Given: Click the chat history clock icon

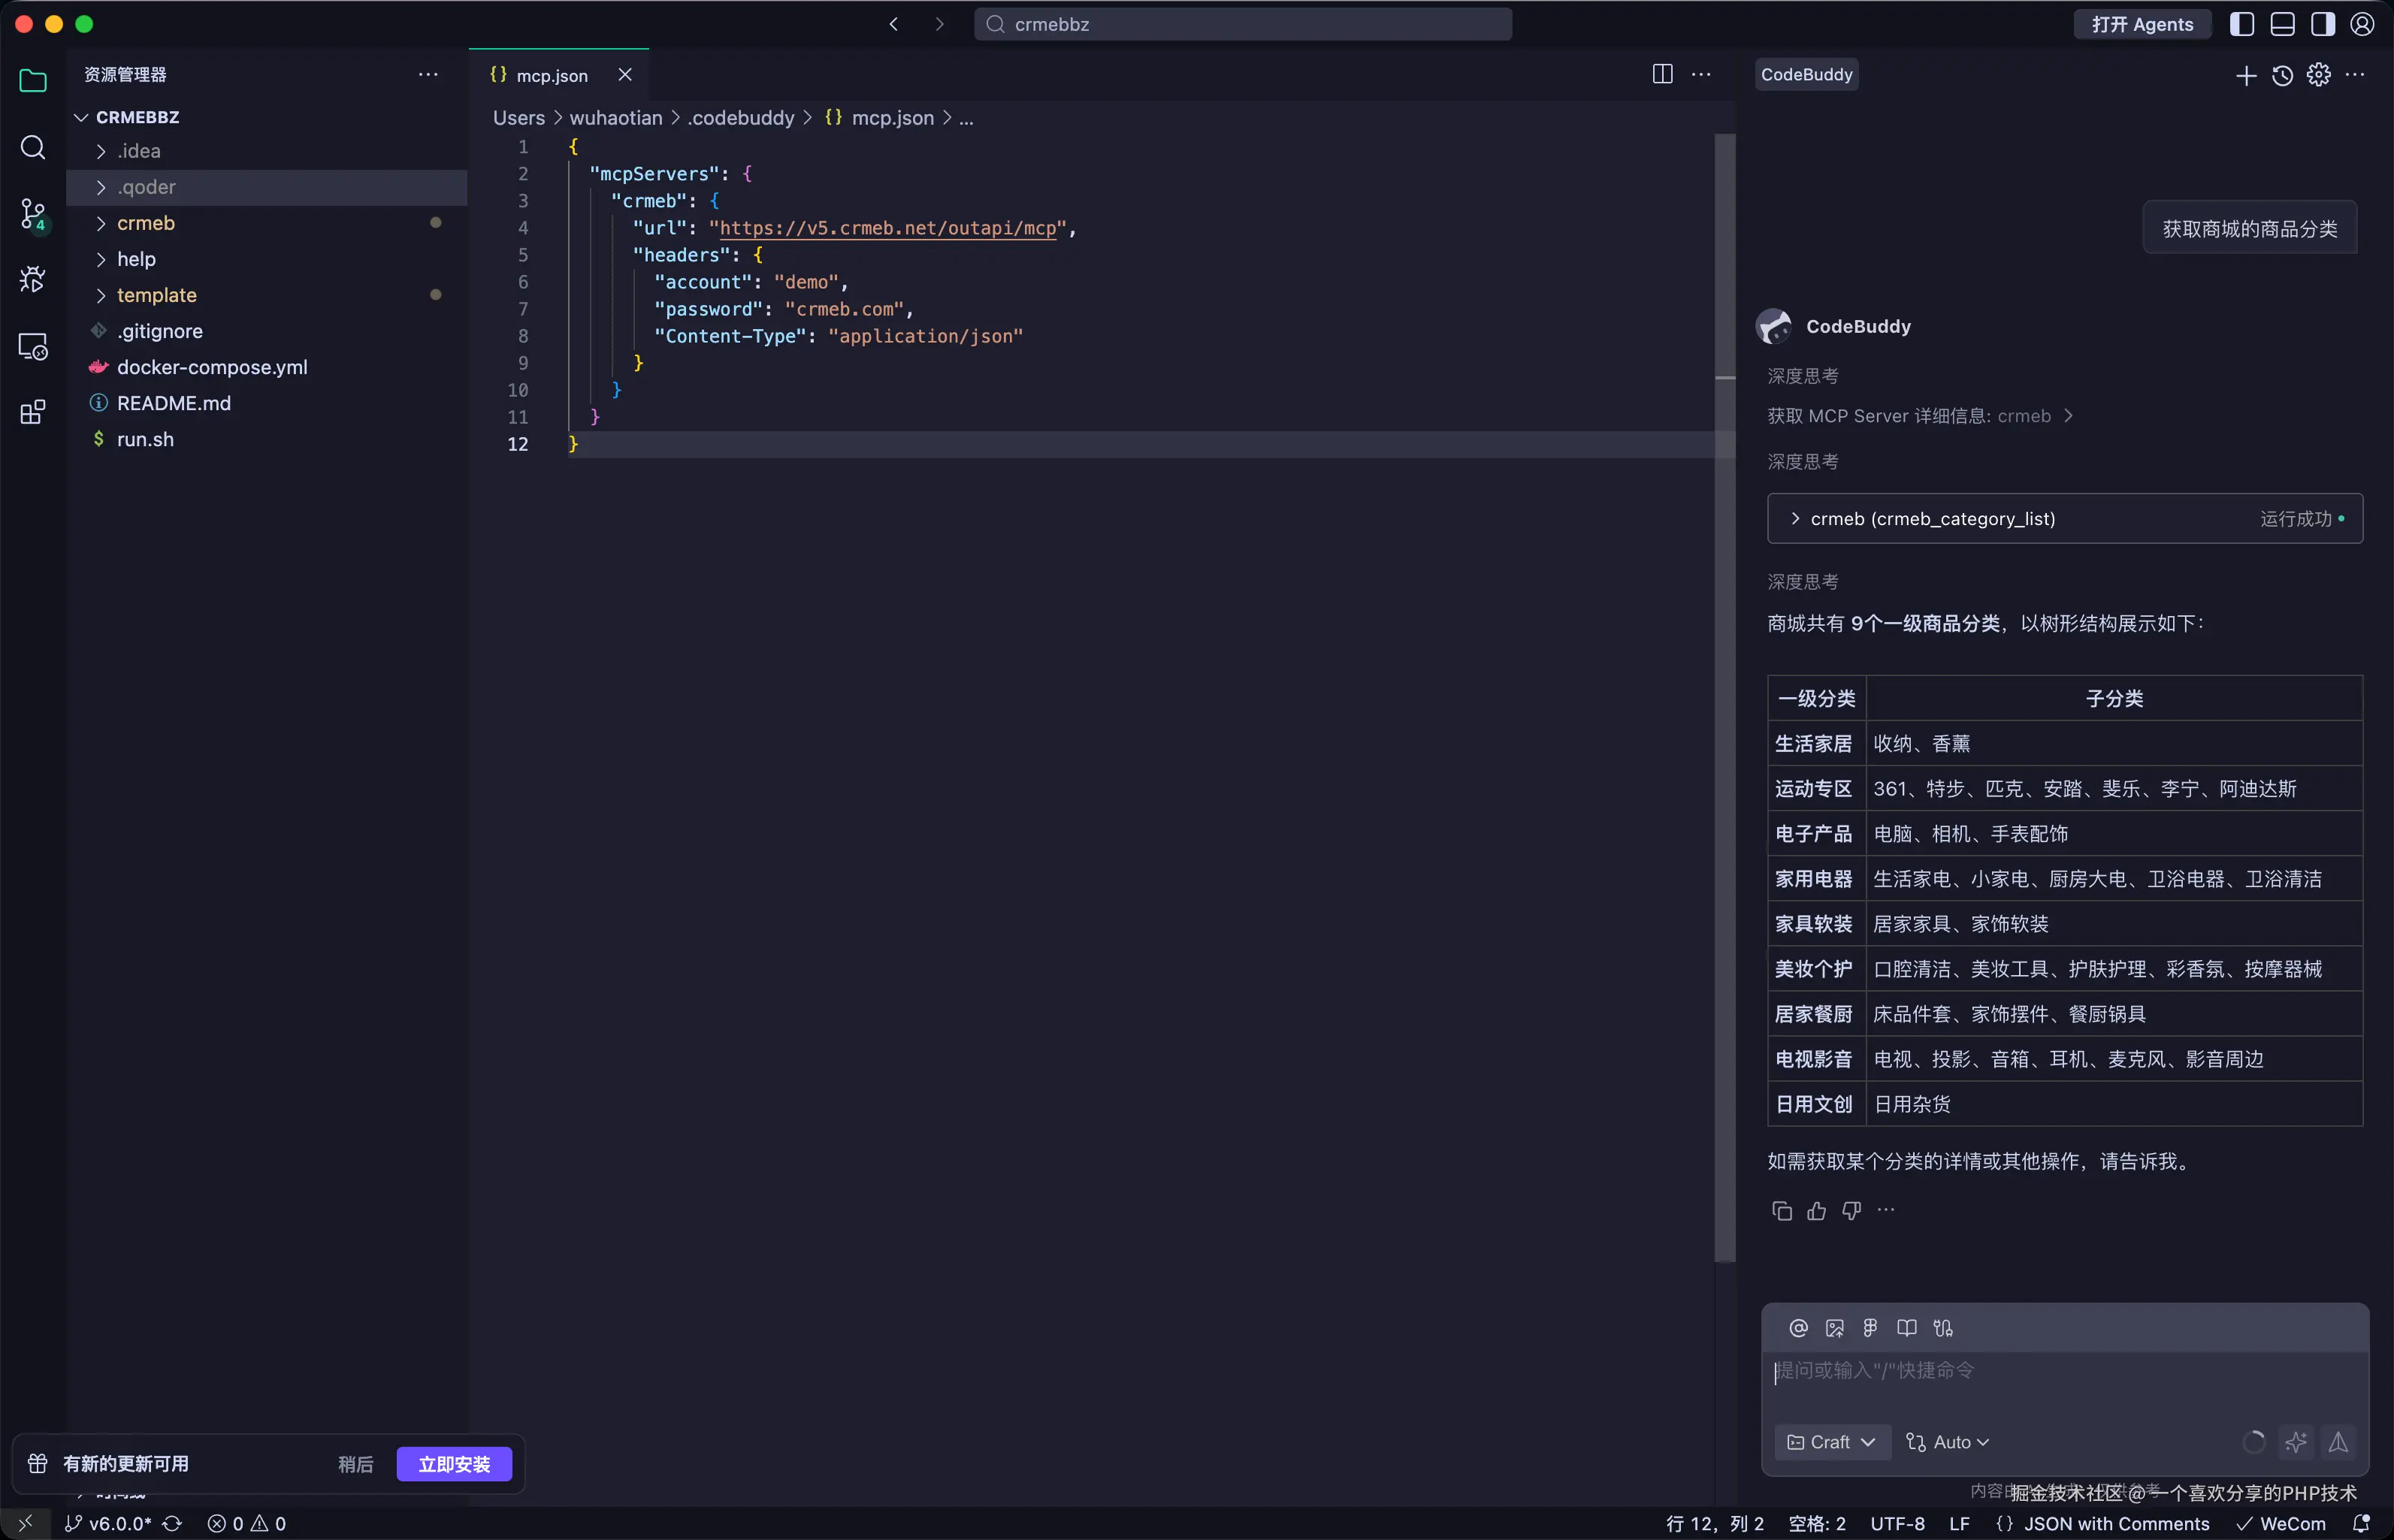Looking at the screenshot, I should point(2282,75).
